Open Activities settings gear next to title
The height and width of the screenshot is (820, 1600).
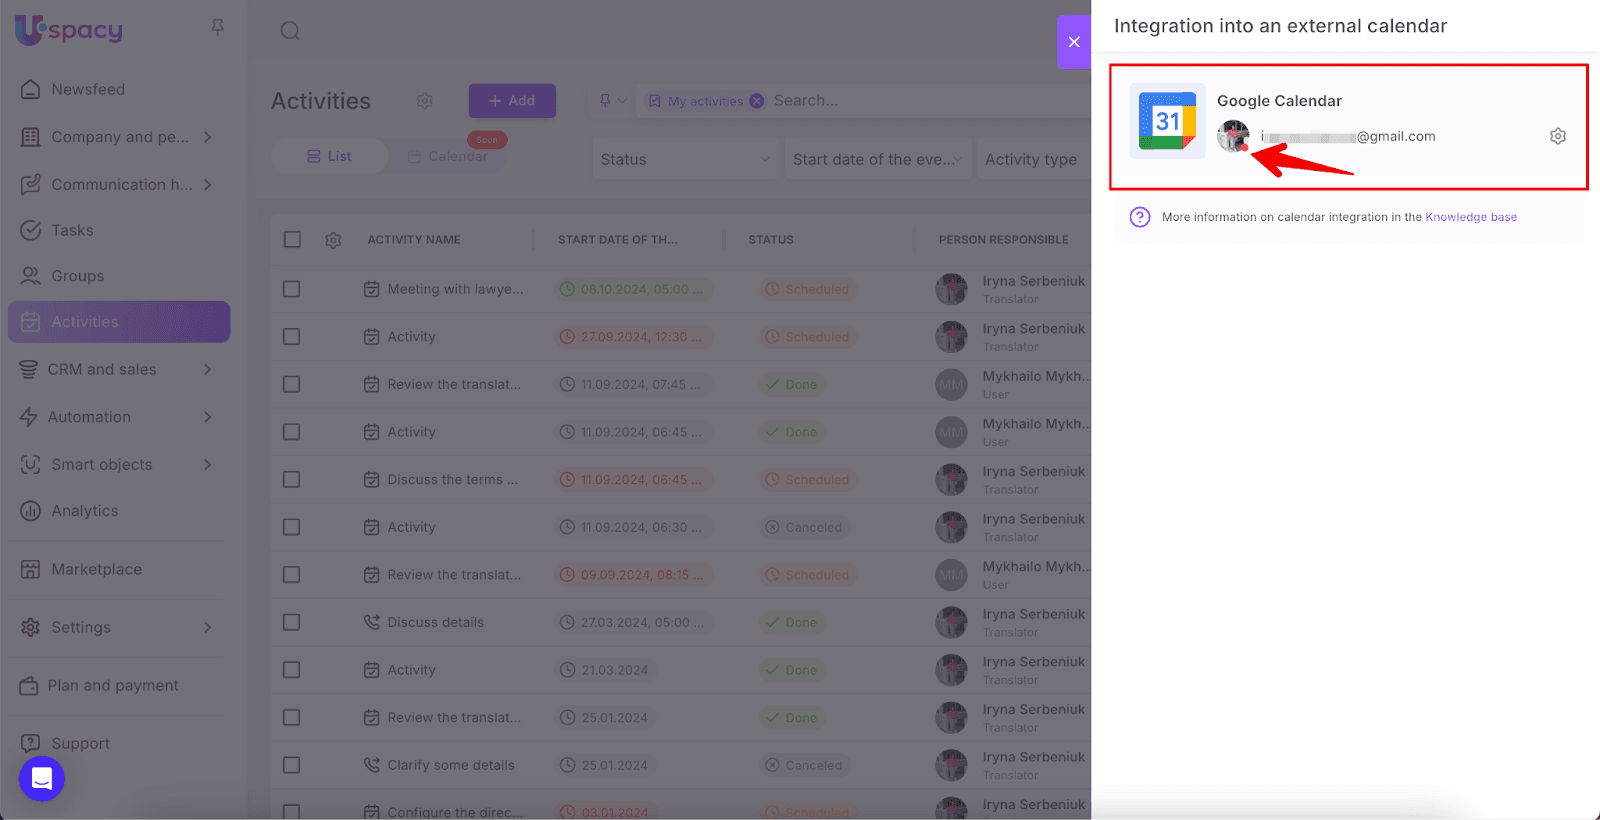(x=424, y=101)
